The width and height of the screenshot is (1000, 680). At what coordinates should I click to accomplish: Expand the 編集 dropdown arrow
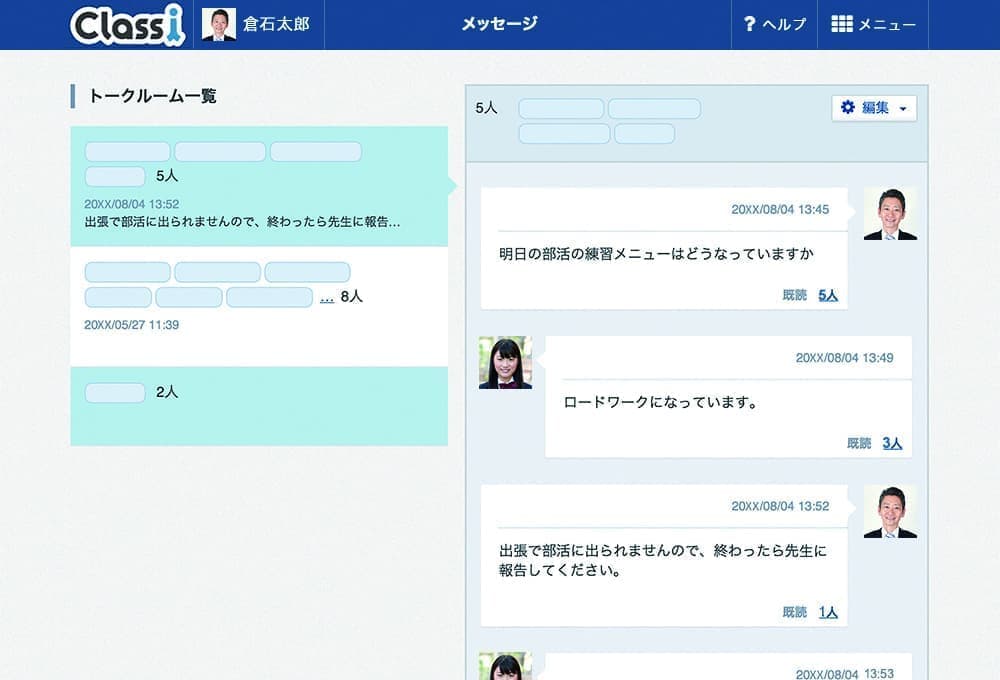(904, 108)
